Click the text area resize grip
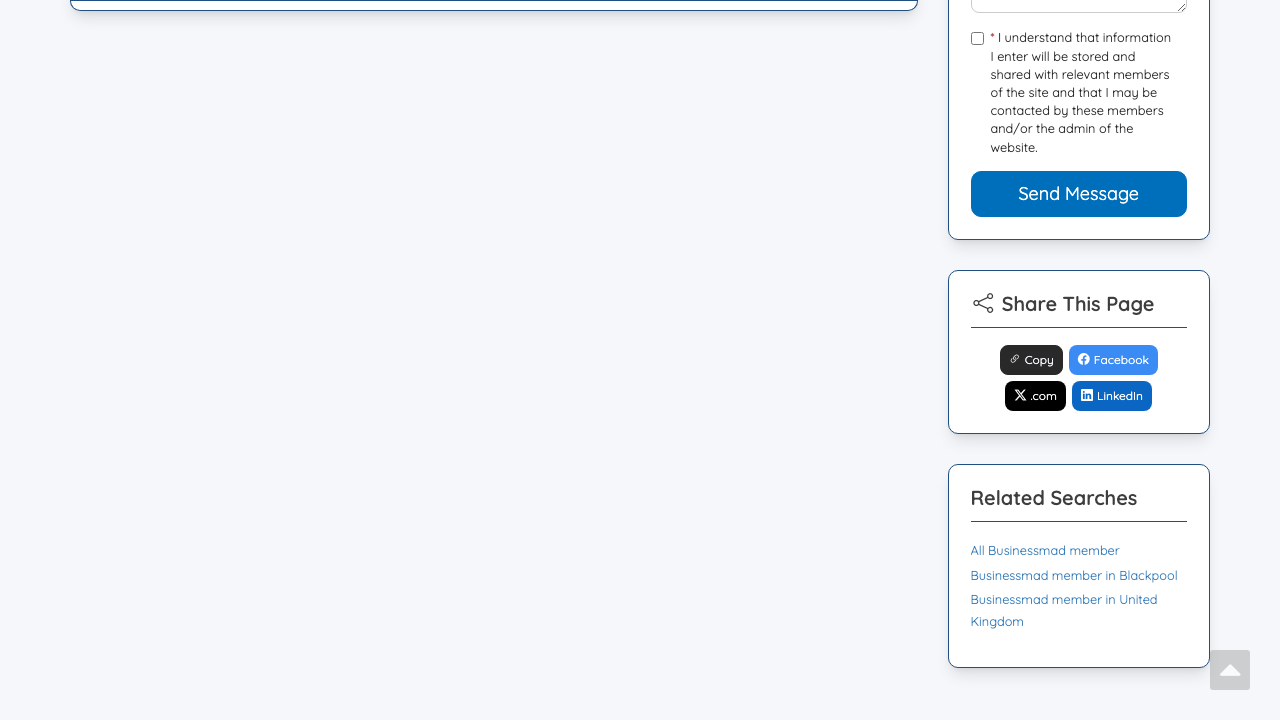The image size is (1280, 720). 1181,6
